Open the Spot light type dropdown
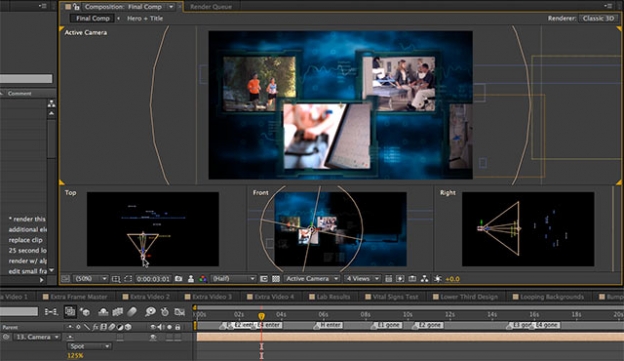 pos(89,346)
